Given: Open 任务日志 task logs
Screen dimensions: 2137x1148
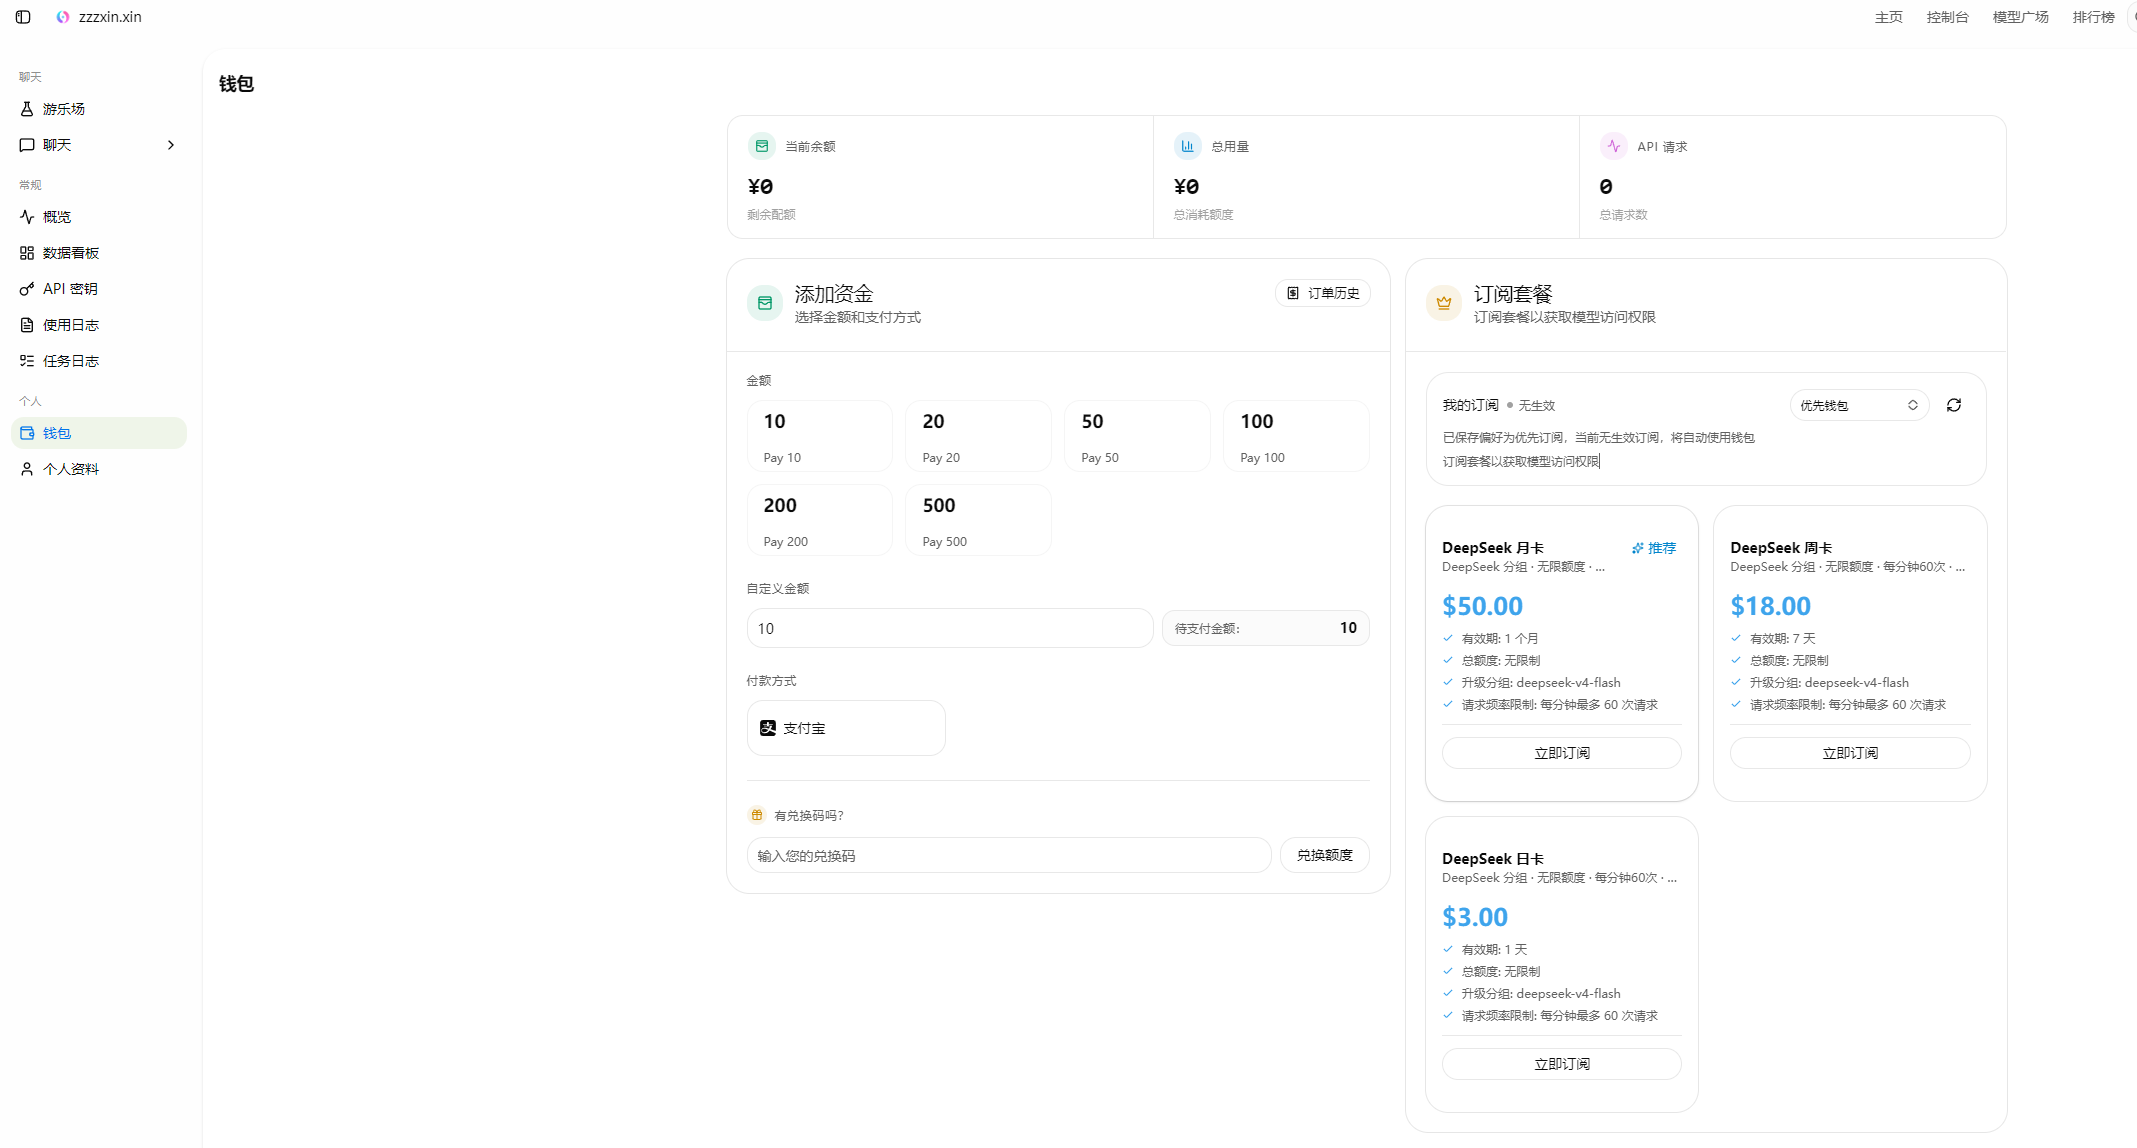Looking at the screenshot, I should click(98, 361).
